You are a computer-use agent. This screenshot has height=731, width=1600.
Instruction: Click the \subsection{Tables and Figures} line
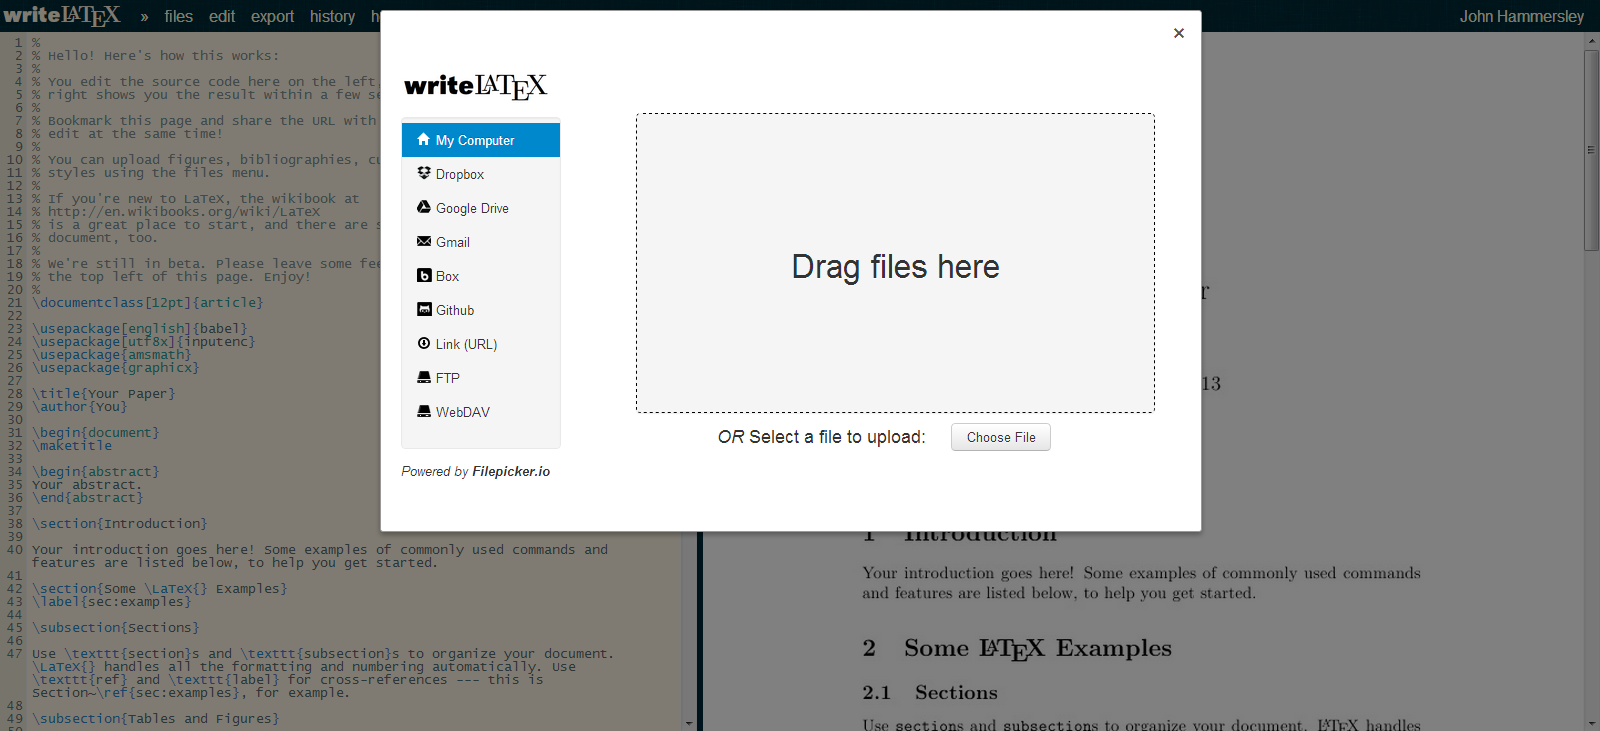(156, 718)
